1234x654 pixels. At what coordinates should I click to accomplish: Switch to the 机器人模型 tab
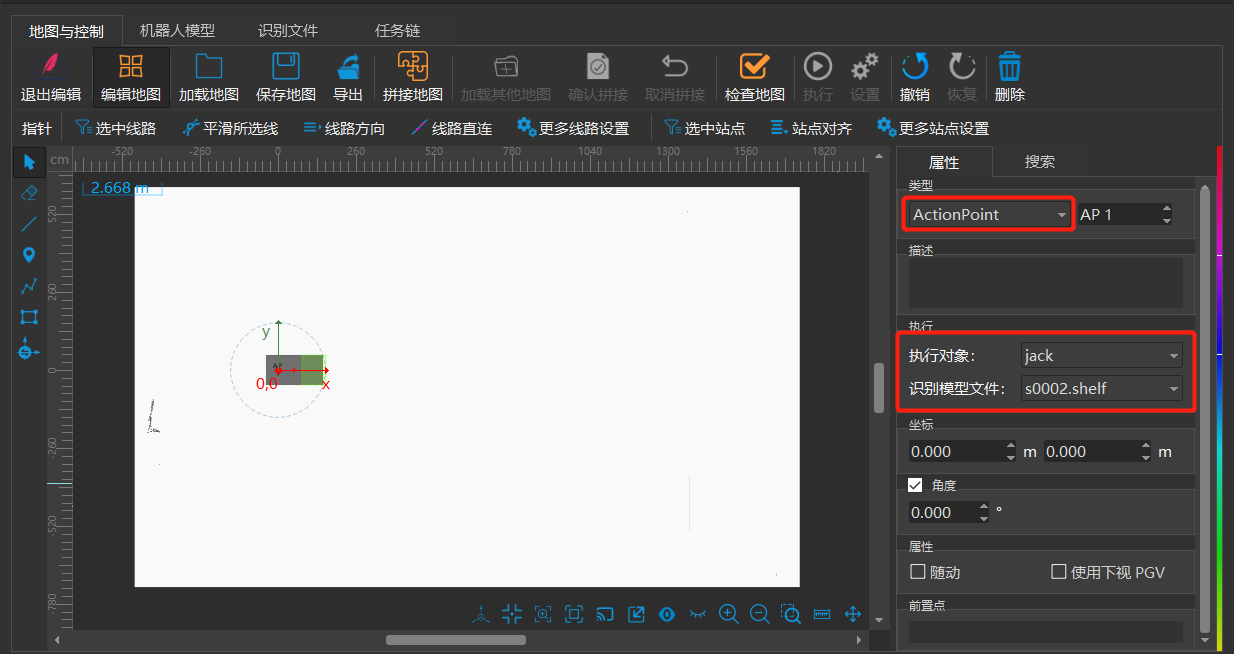(177, 30)
